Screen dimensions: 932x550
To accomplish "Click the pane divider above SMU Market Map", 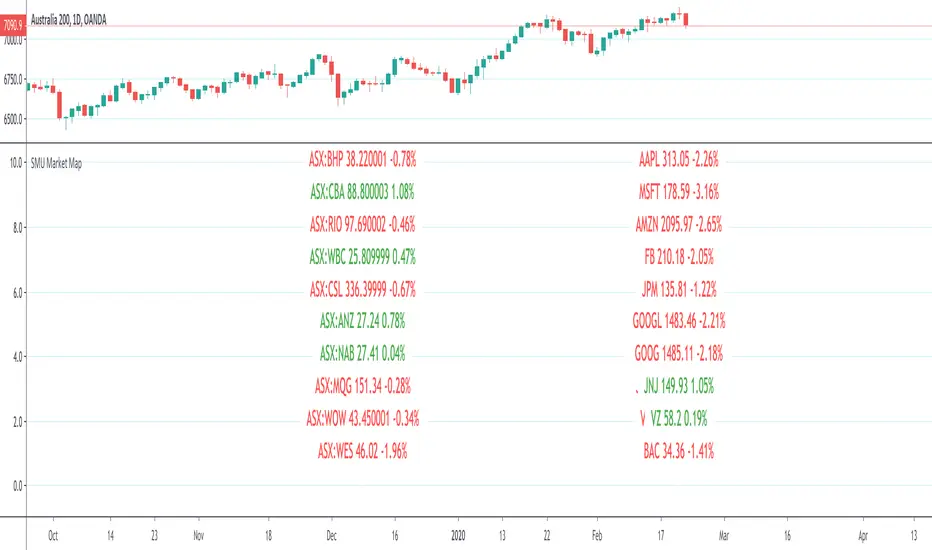I will click(x=466, y=145).
